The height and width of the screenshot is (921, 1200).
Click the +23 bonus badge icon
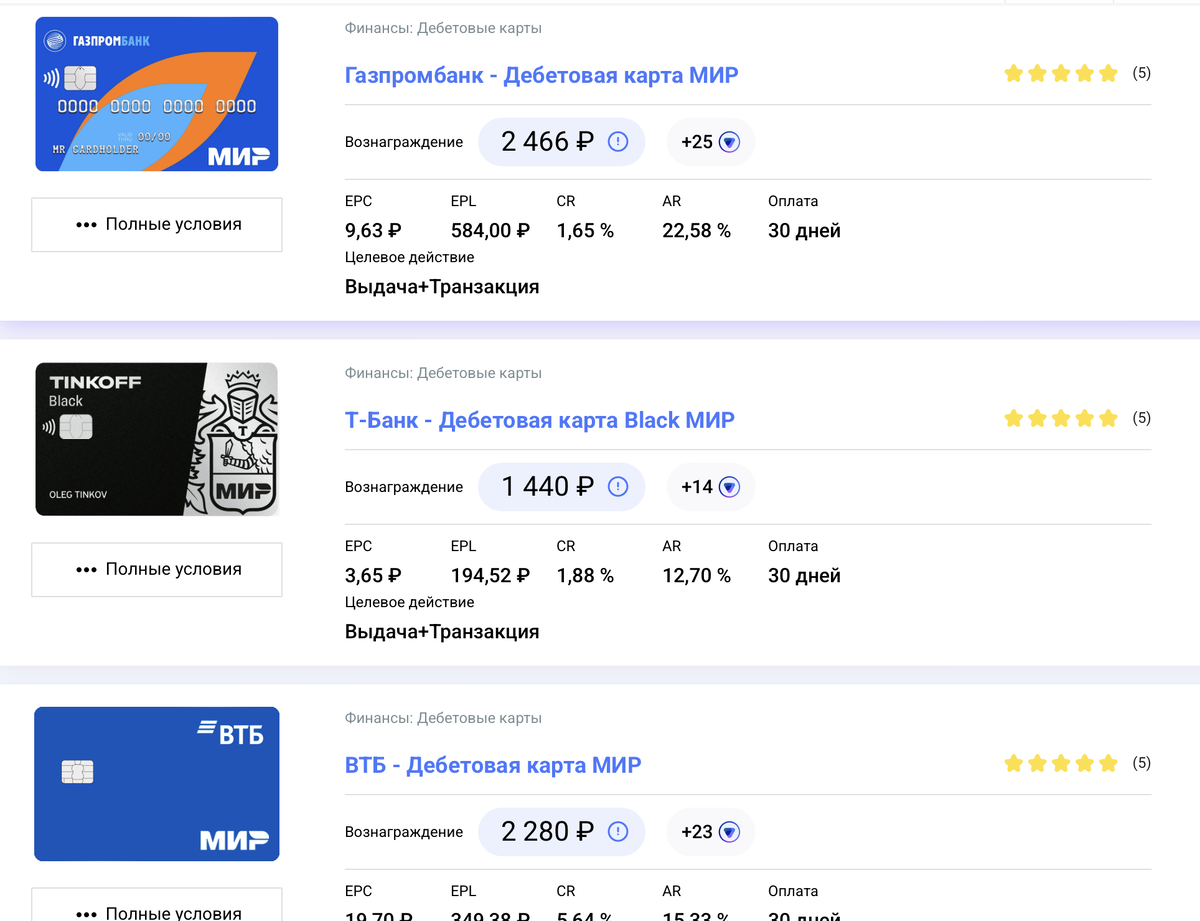point(729,832)
